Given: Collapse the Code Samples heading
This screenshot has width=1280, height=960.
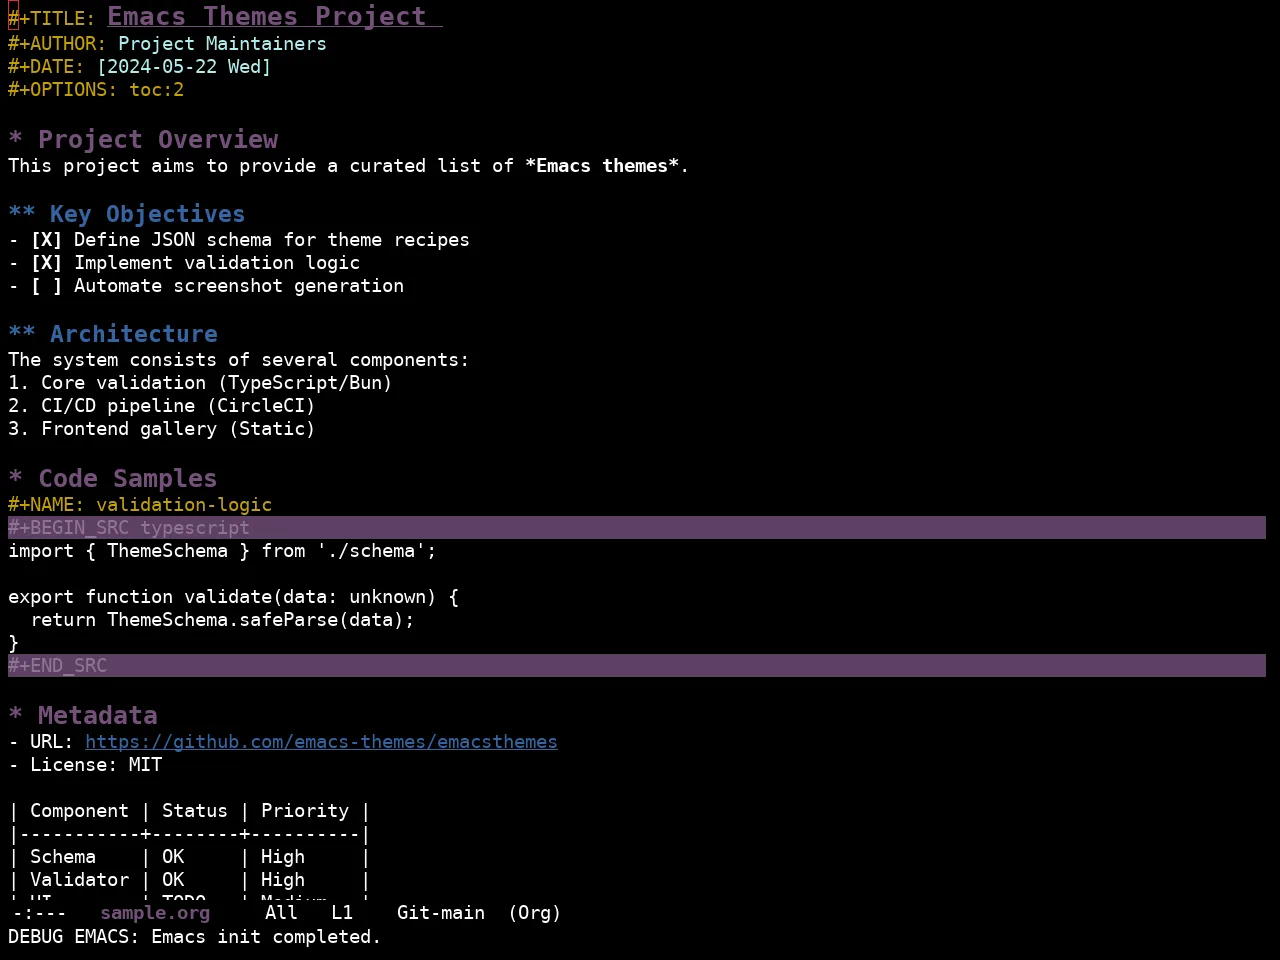Looking at the screenshot, I should point(113,479).
